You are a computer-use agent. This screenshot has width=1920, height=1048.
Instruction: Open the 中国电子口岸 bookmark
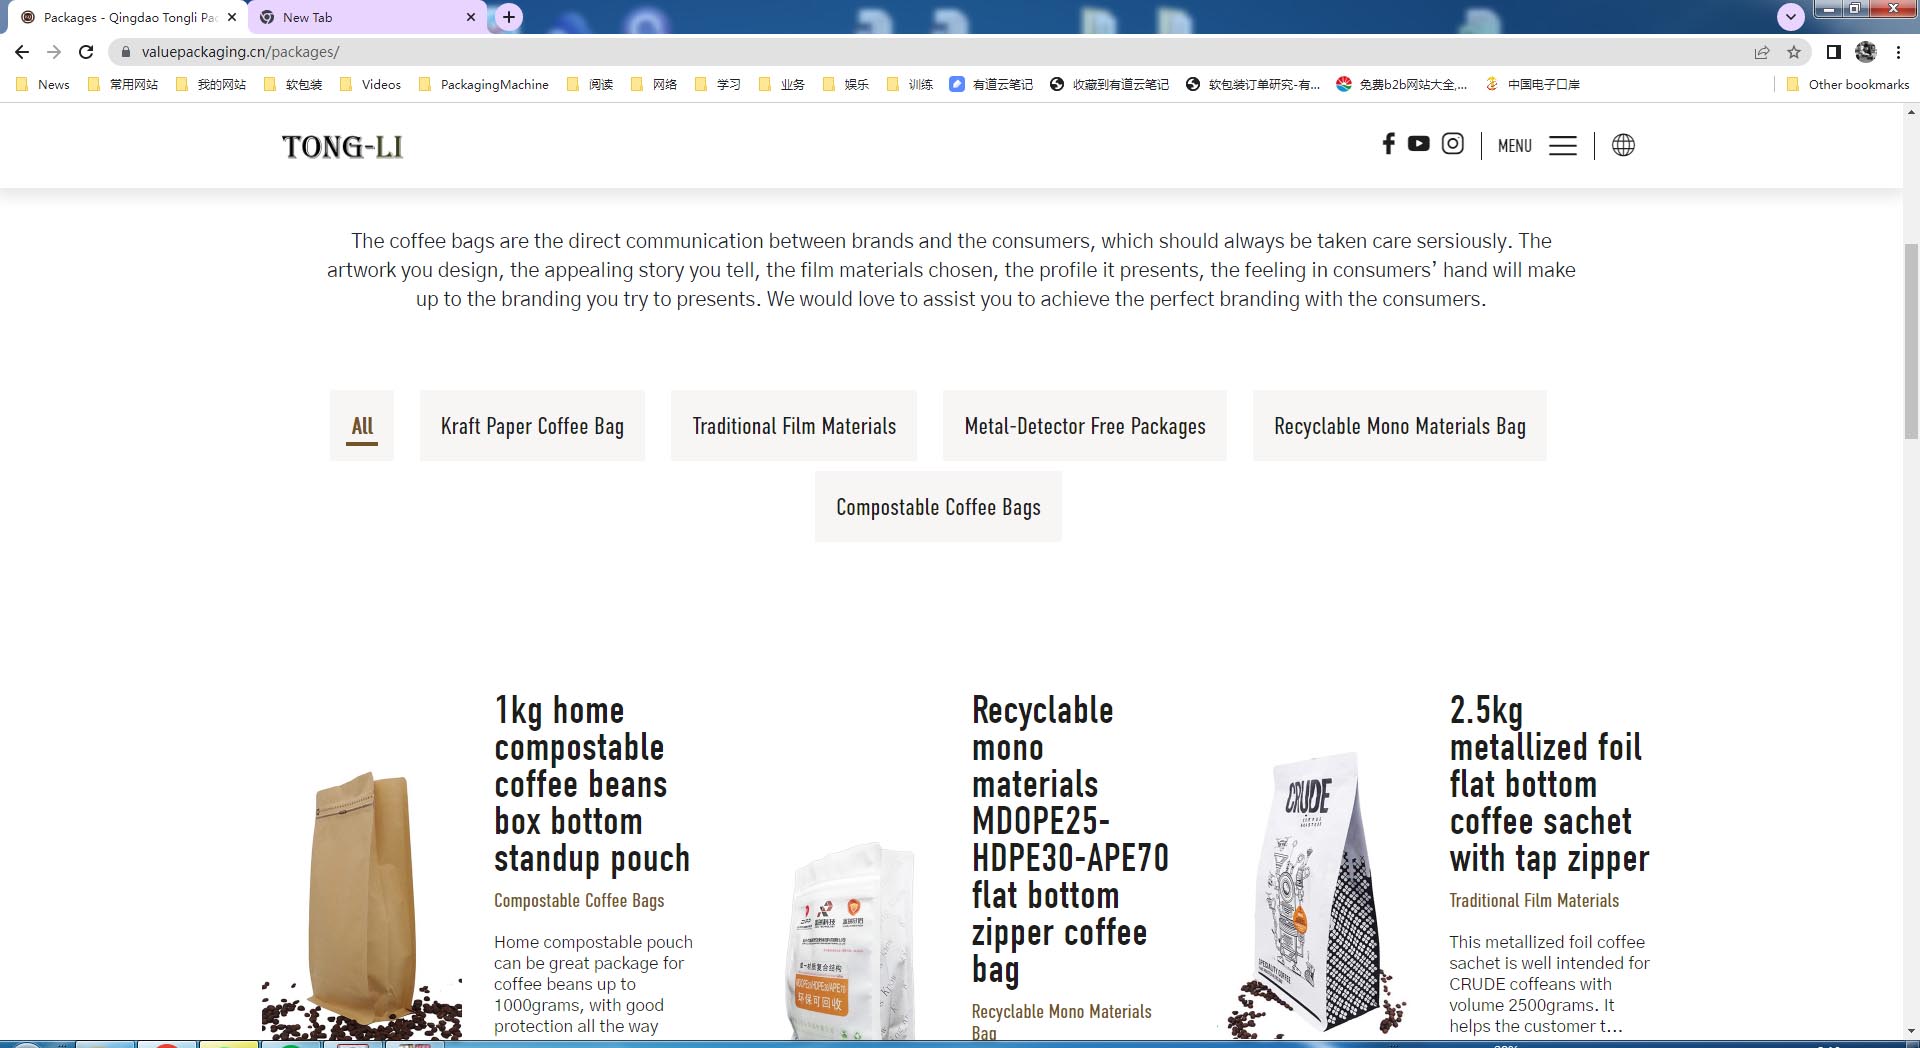pos(1533,84)
